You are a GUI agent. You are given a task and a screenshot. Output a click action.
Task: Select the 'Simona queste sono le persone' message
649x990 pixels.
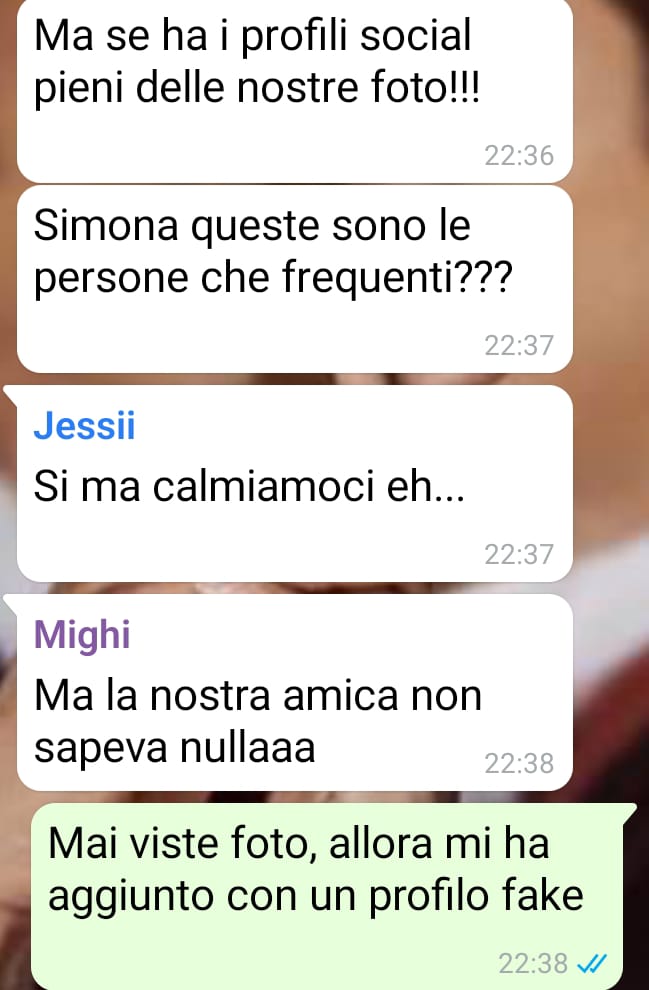pyautogui.click(x=295, y=279)
